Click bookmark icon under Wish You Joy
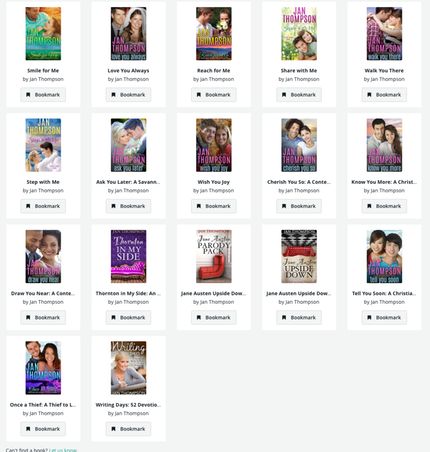Viewport: 430px width, 452px height. [x=199, y=206]
